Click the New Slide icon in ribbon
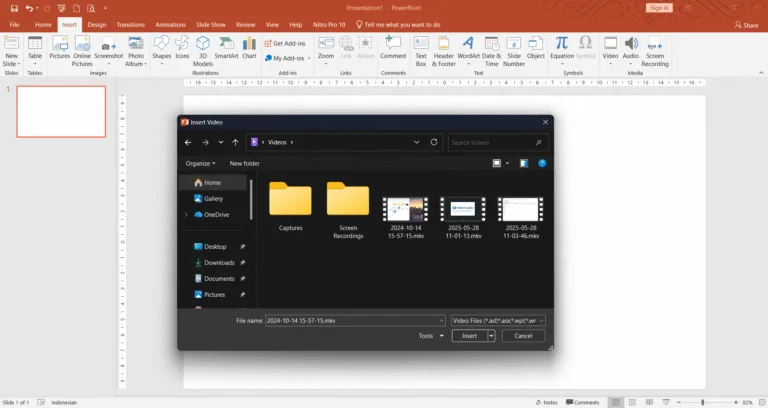This screenshot has width=768, height=408. (x=11, y=51)
